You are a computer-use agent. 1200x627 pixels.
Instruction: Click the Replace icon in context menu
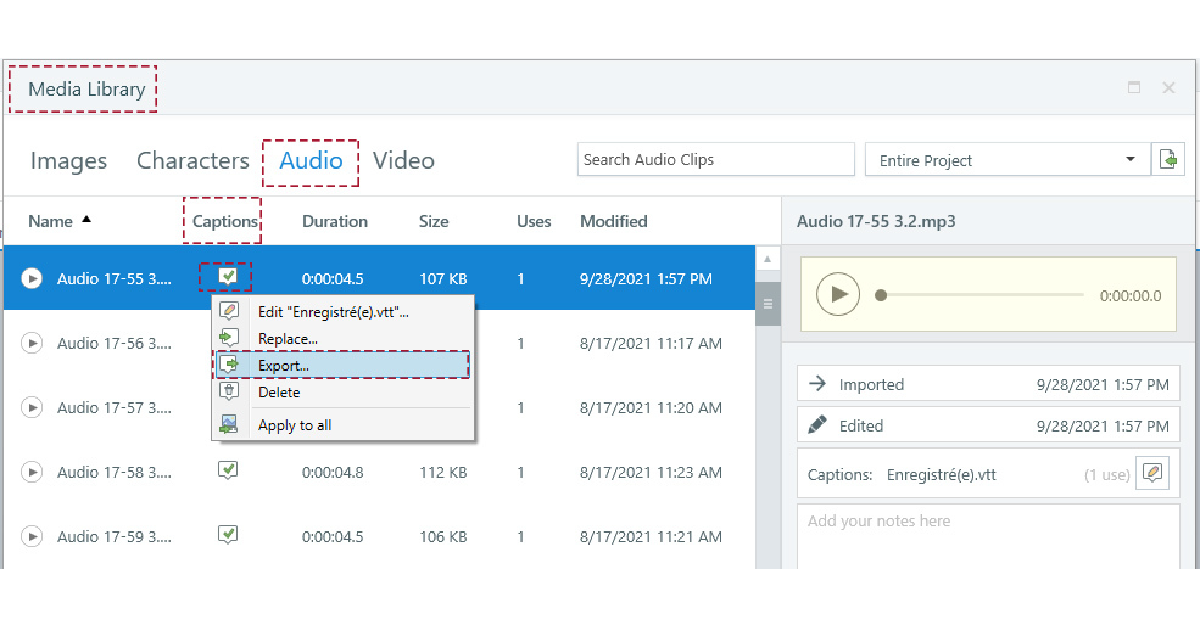(x=229, y=338)
